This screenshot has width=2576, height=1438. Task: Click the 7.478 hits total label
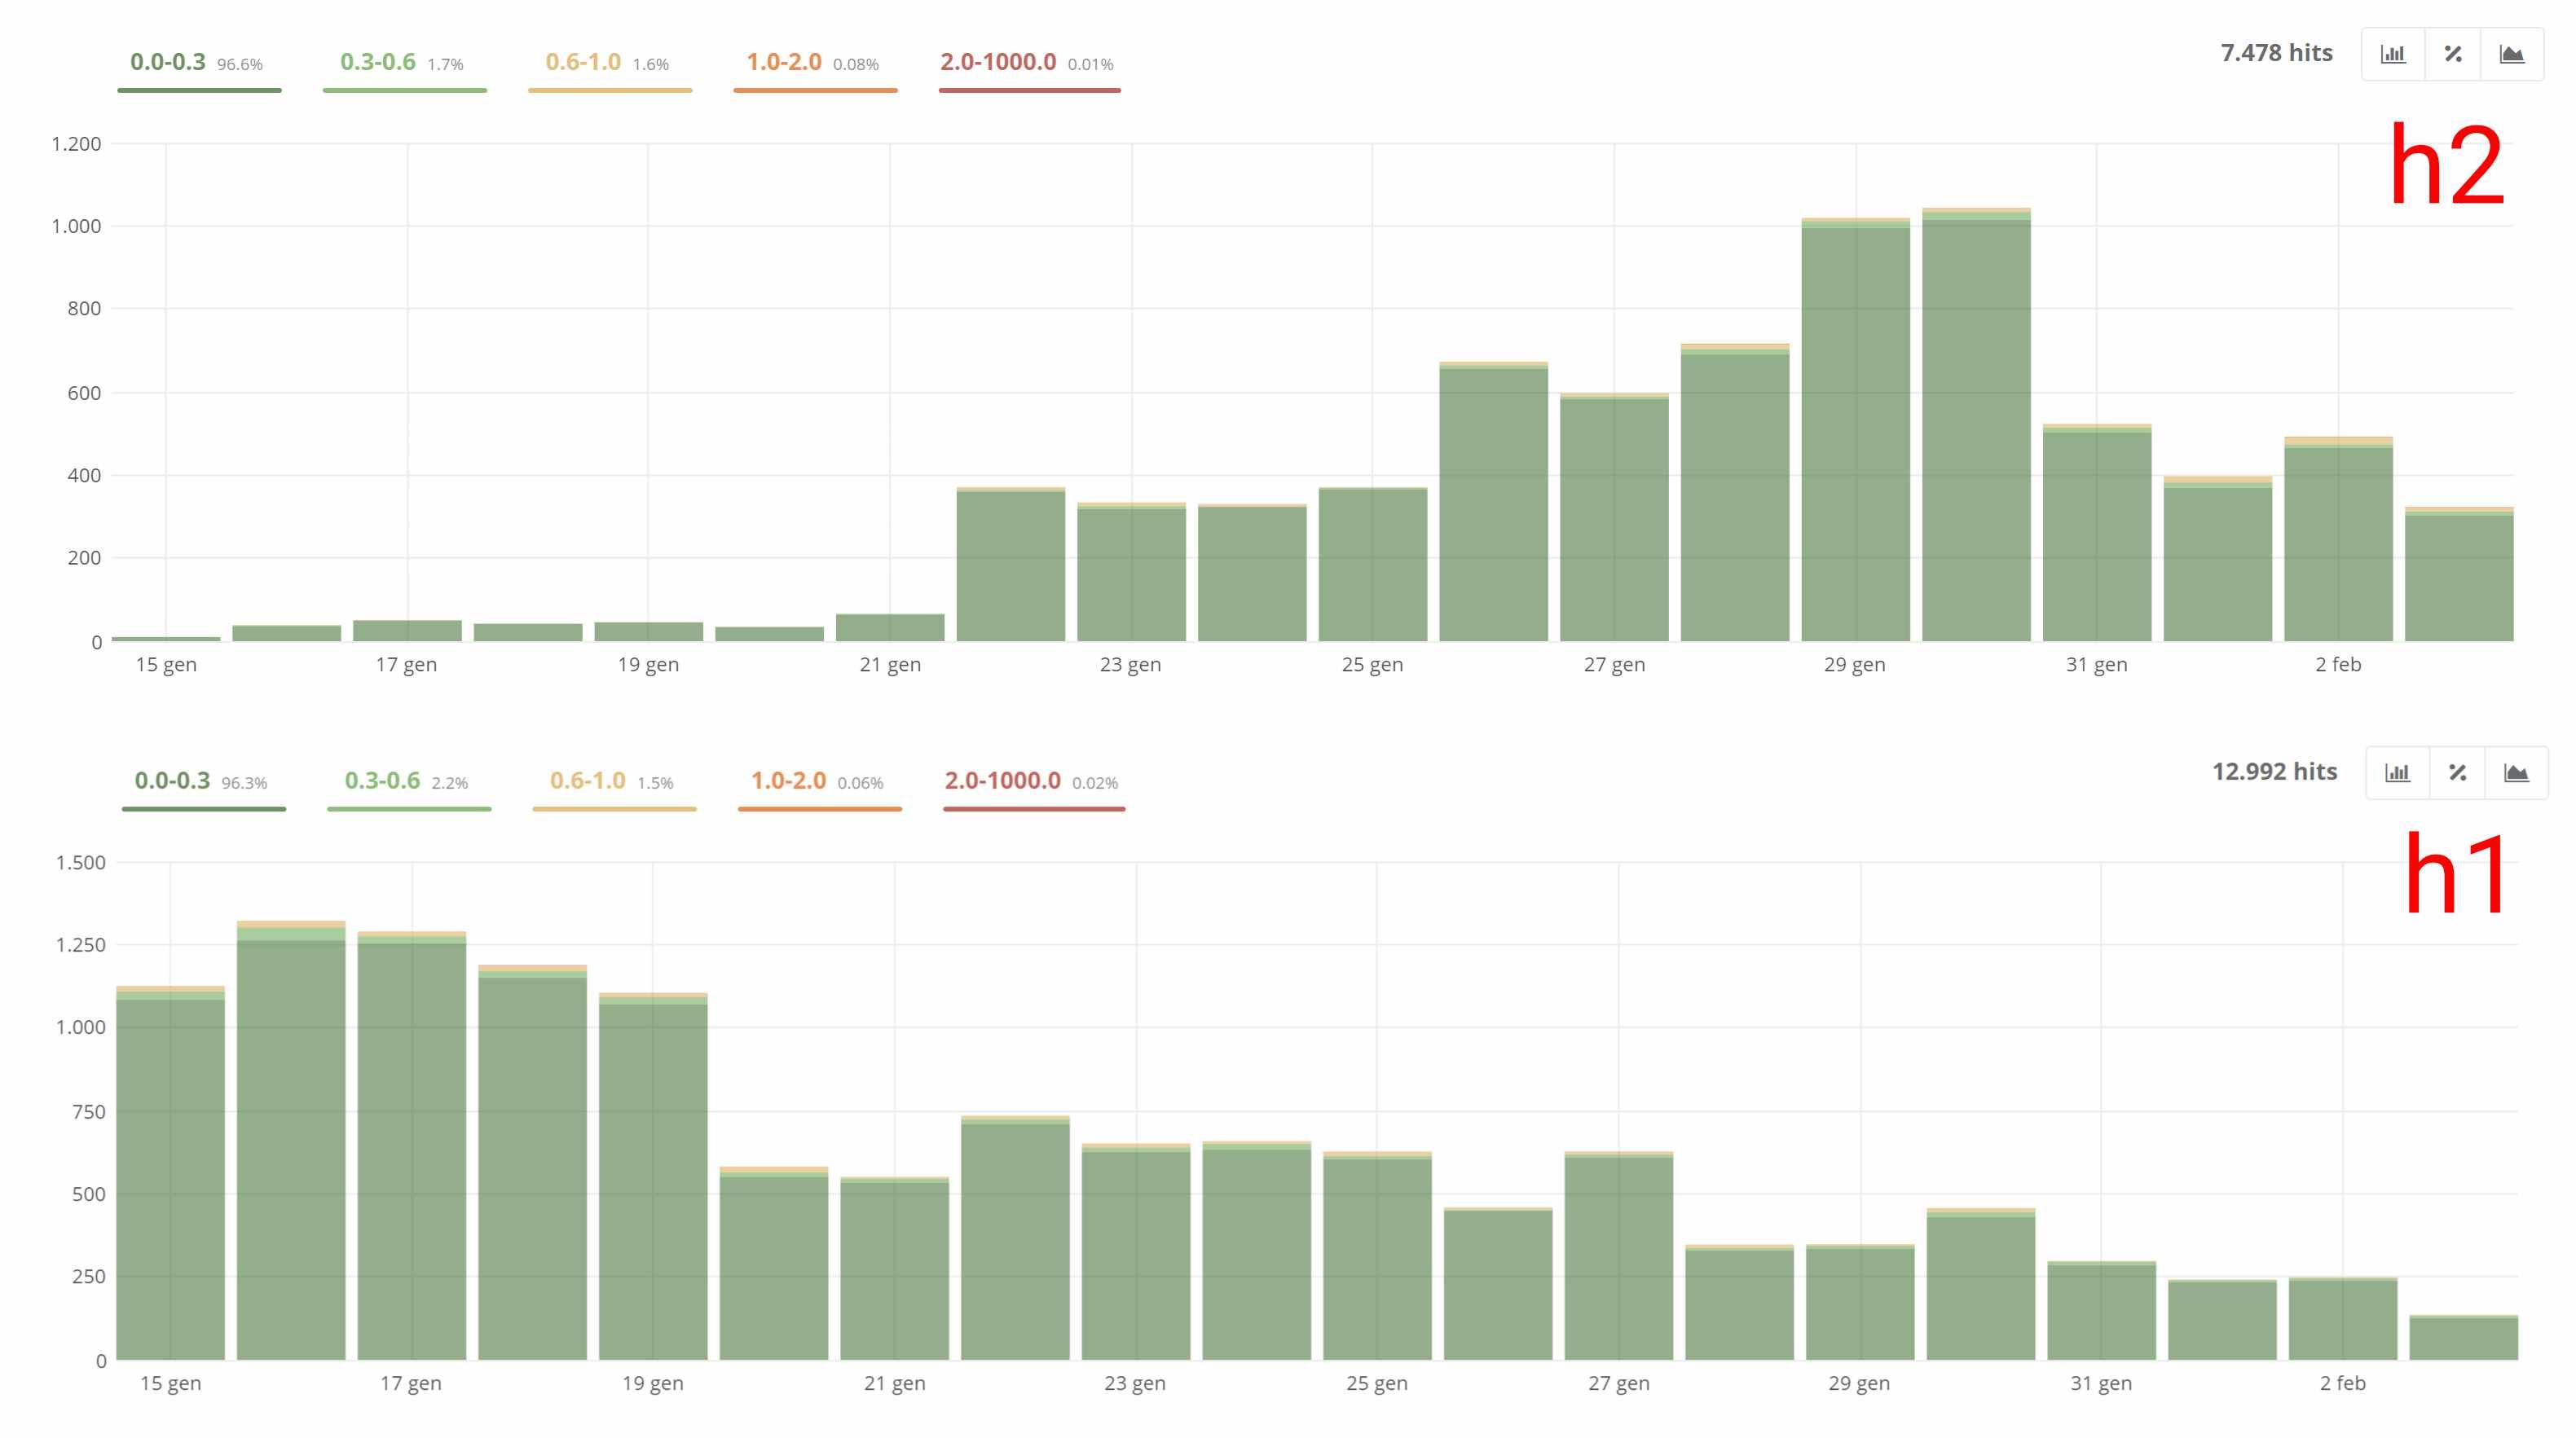click(x=2276, y=53)
